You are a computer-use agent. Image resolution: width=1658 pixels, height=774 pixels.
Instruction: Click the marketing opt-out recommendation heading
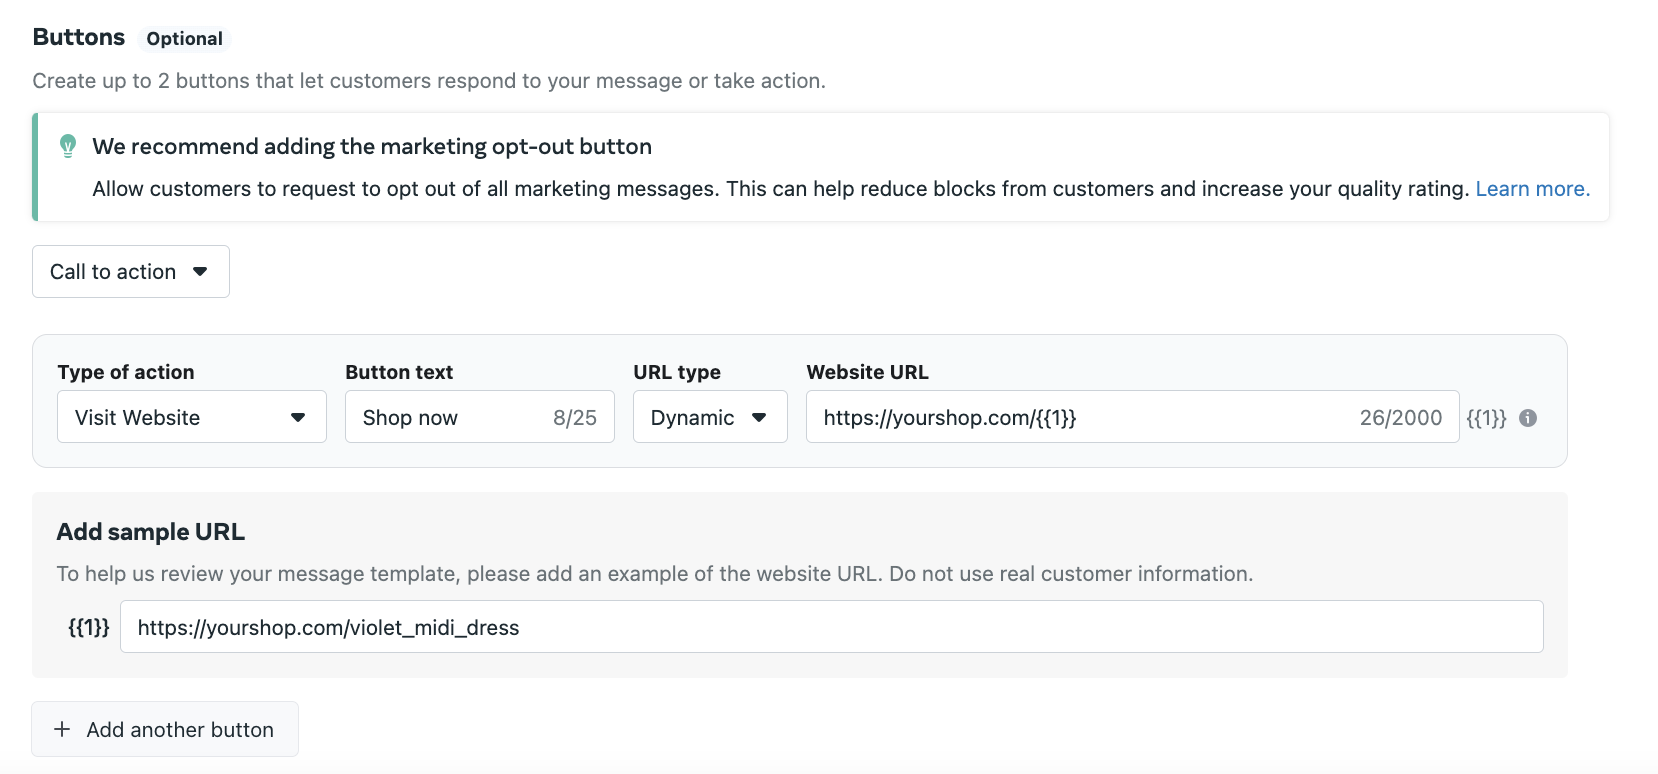point(372,146)
